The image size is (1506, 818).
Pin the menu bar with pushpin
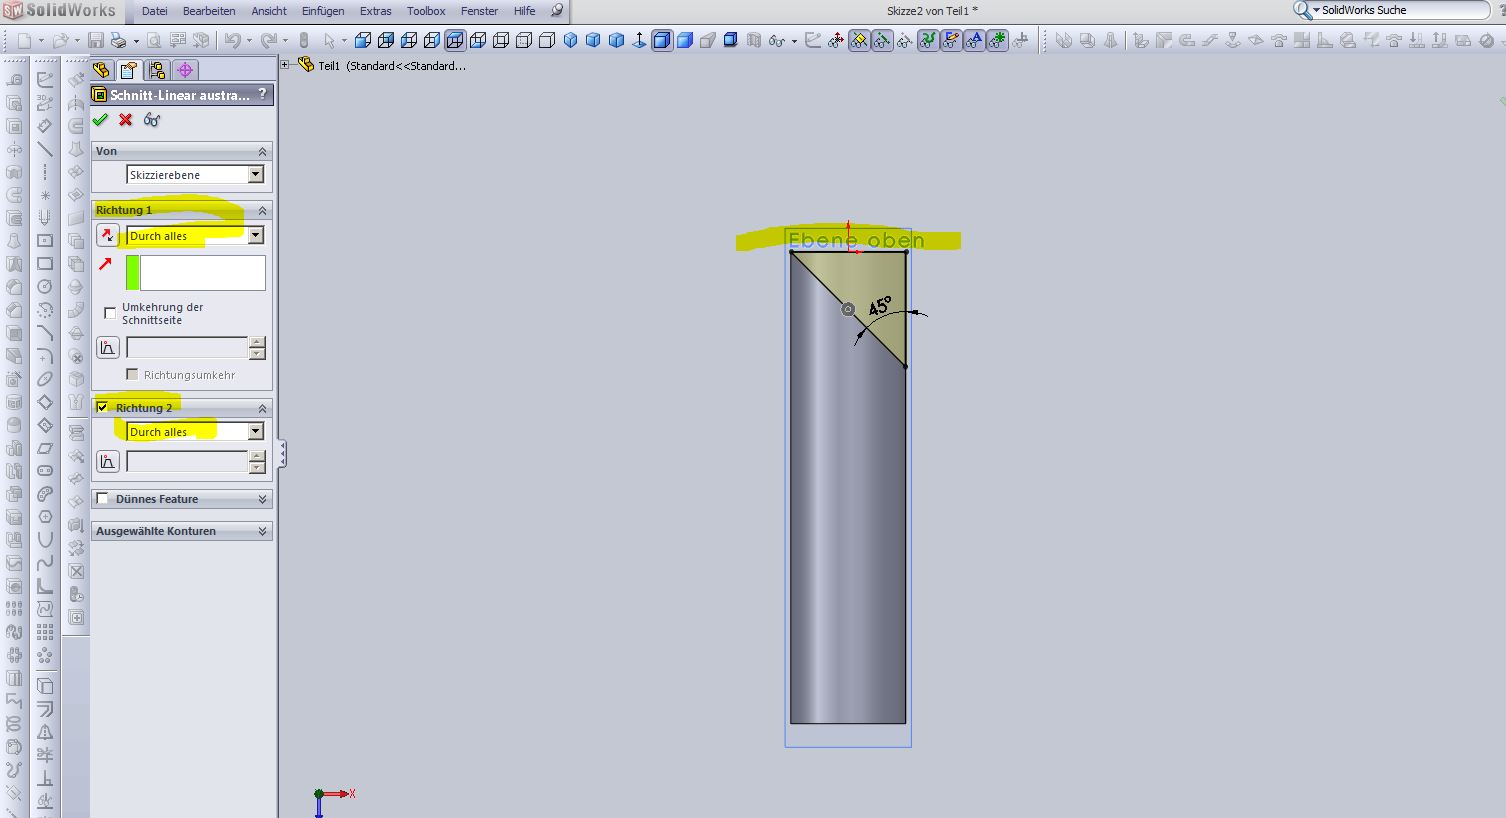point(557,11)
